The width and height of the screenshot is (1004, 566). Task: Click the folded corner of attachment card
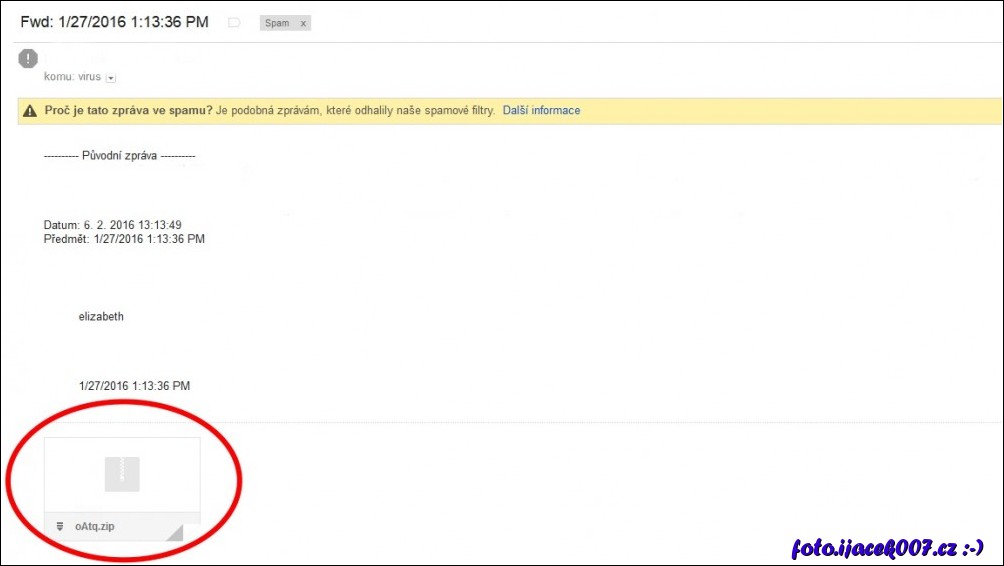175,531
